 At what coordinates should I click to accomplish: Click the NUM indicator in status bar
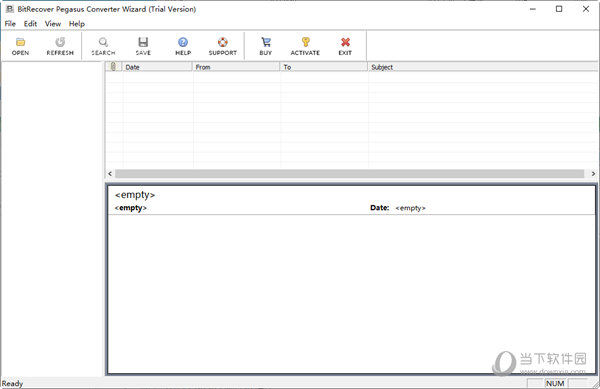[x=555, y=383]
